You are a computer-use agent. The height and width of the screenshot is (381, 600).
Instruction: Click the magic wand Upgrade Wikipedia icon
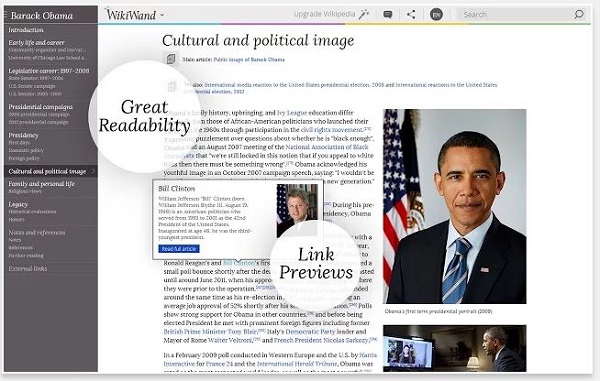pyautogui.click(x=364, y=15)
